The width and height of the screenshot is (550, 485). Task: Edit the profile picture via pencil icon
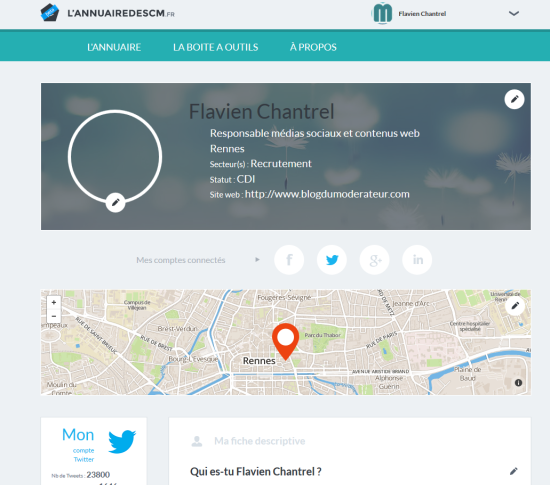pos(115,202)
